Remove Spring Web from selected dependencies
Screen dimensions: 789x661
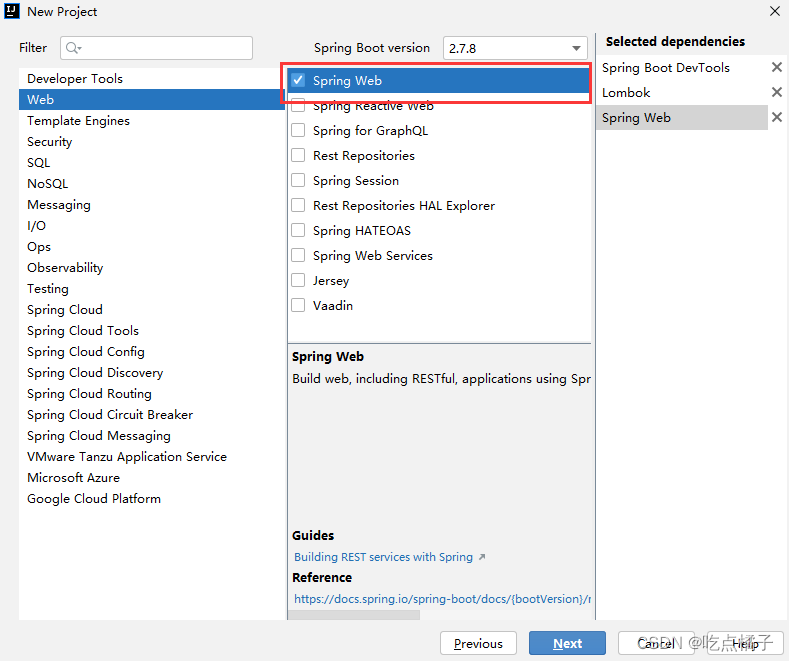pos(776,117)
